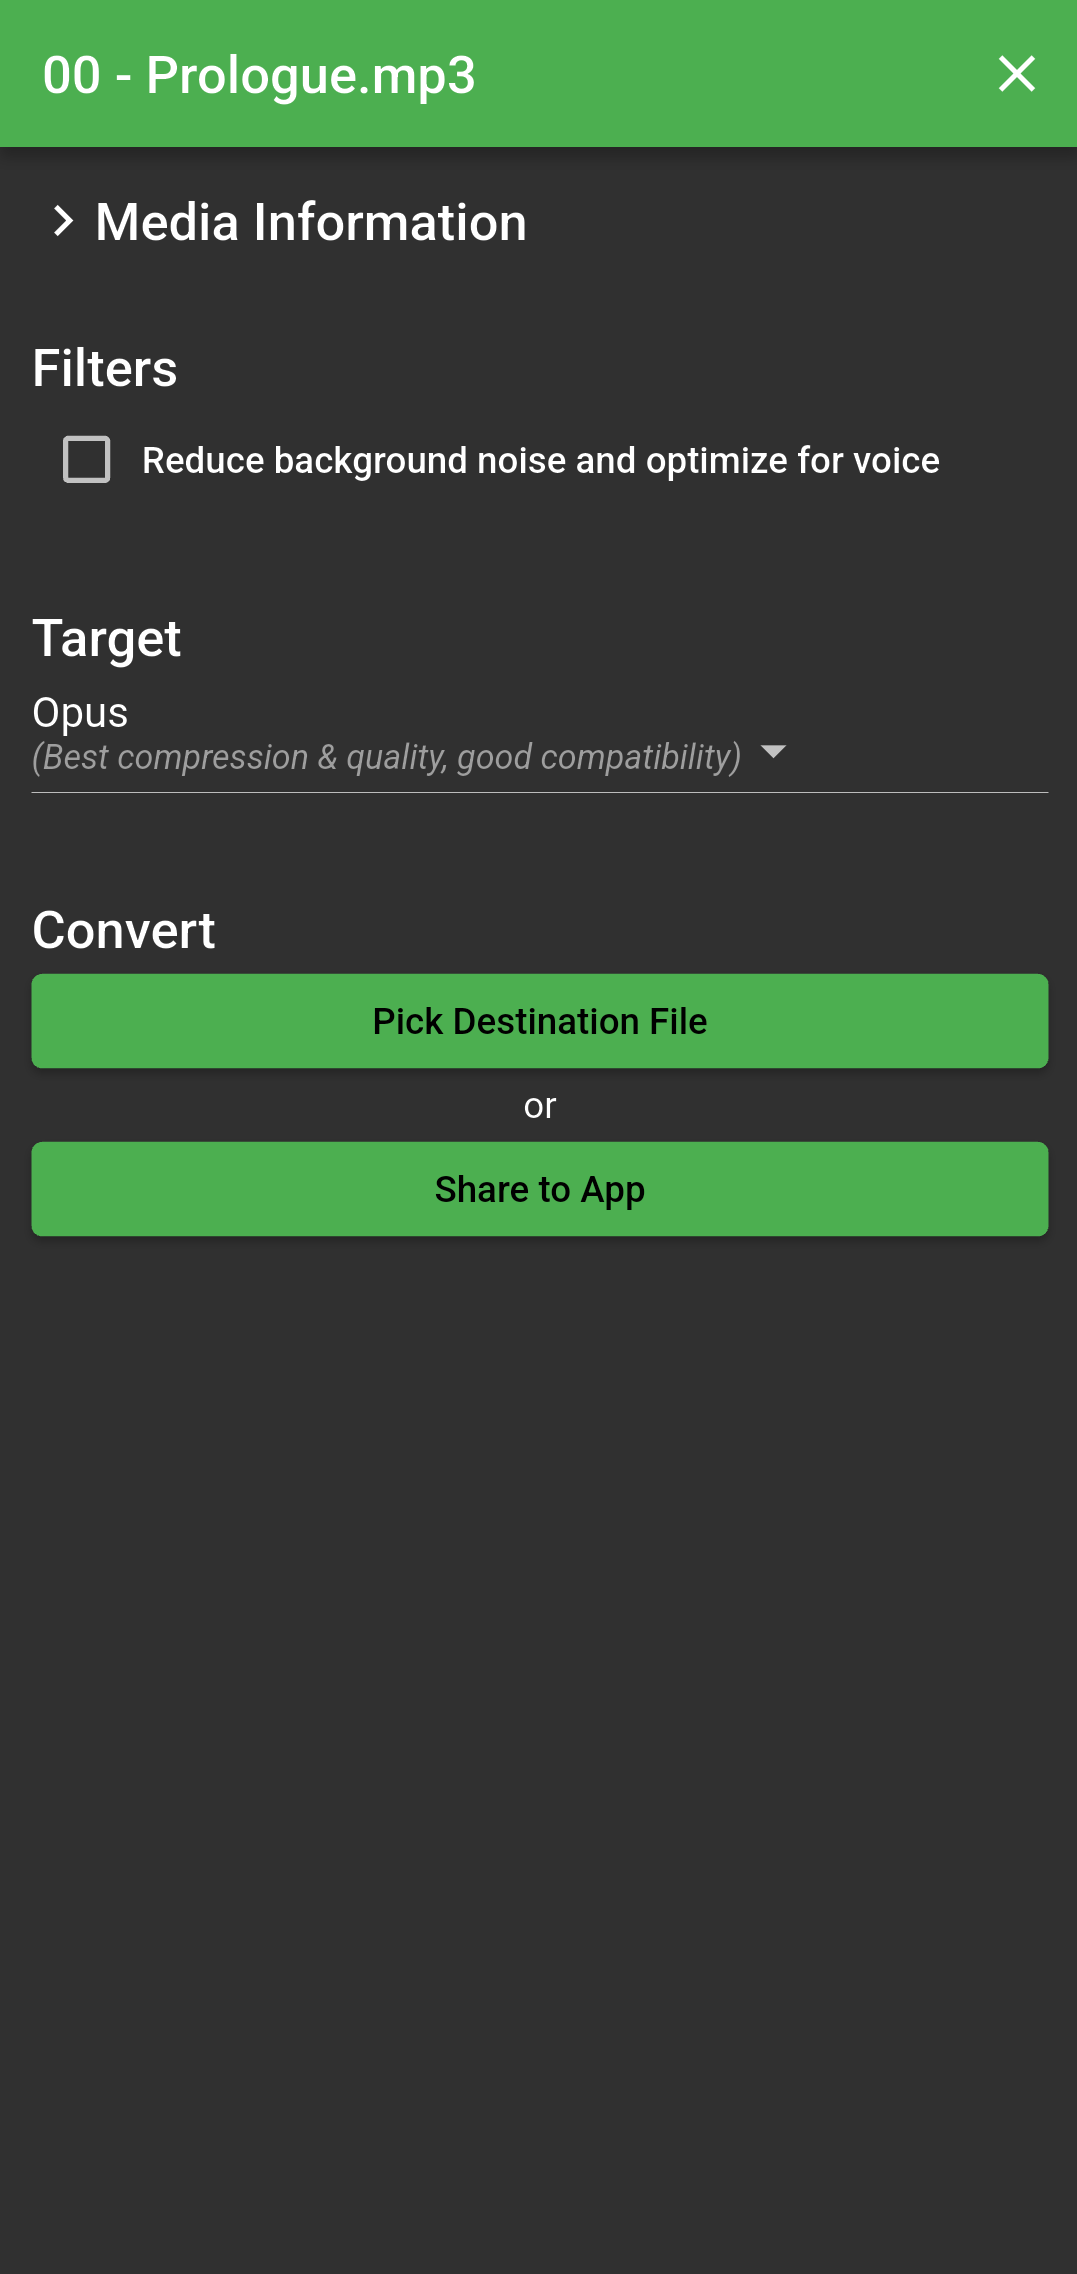
Task: Click the Convert section heading
Action: 123,930
